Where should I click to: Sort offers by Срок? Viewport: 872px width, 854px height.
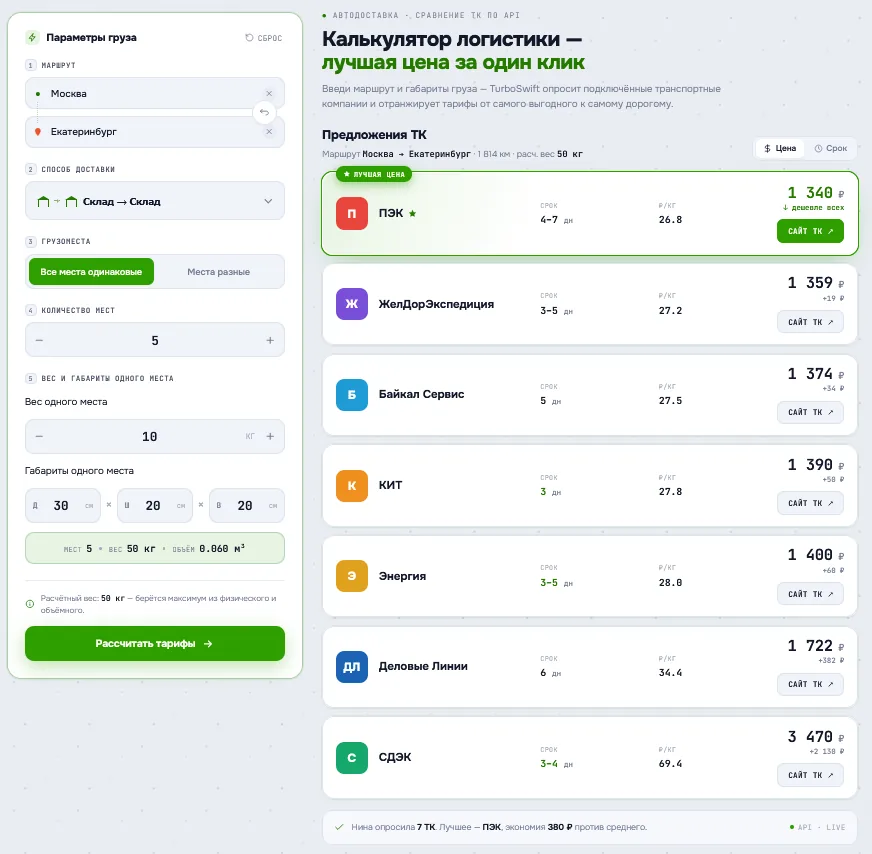[x=831, y=148]
